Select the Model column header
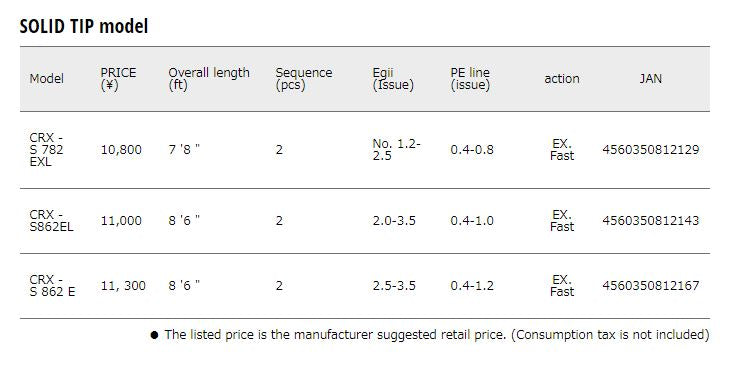This screenshot has width=744, height=380. click(46, 79)
